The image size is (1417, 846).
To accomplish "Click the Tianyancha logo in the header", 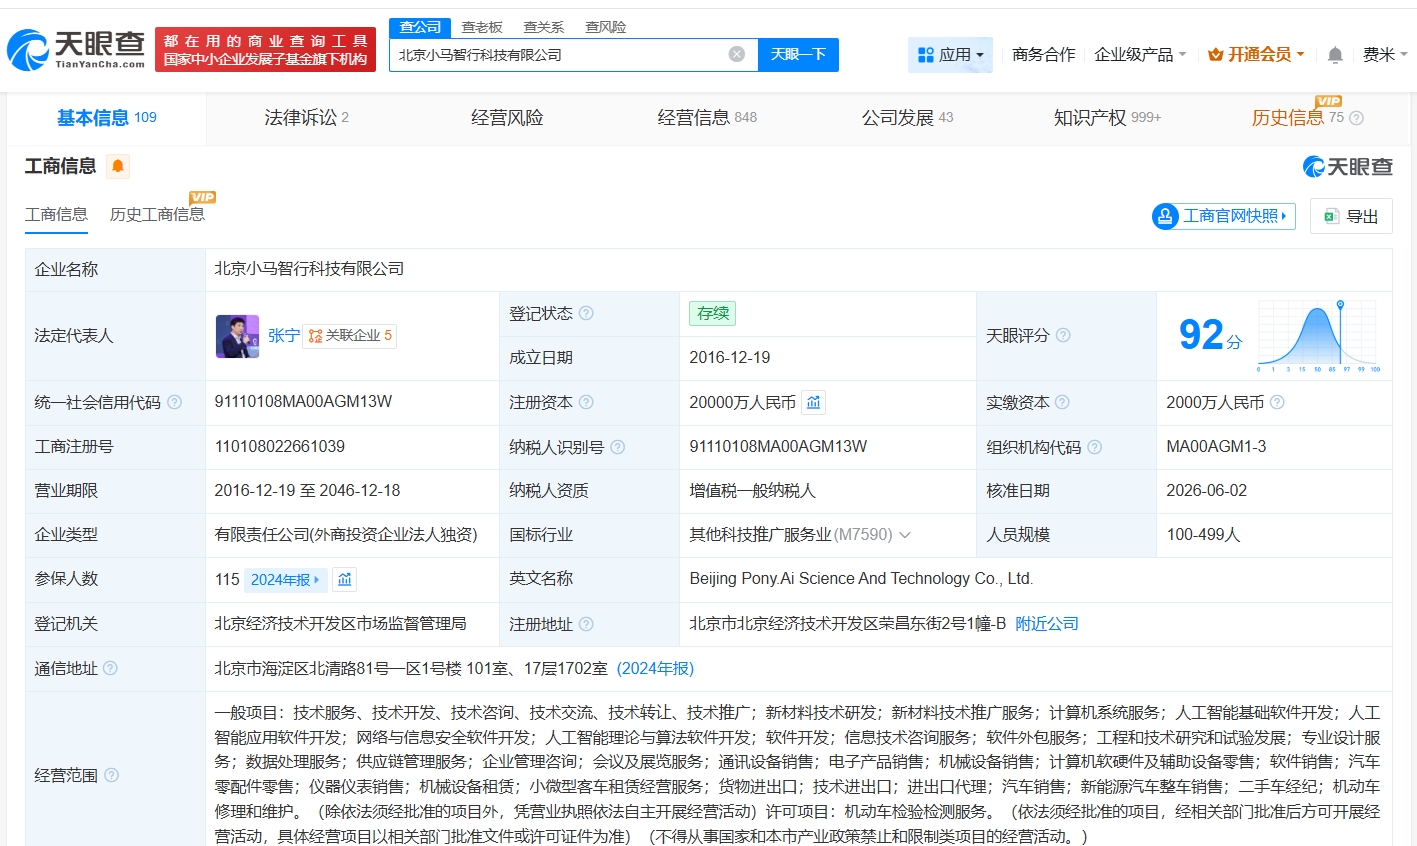I will coord(77,49).
